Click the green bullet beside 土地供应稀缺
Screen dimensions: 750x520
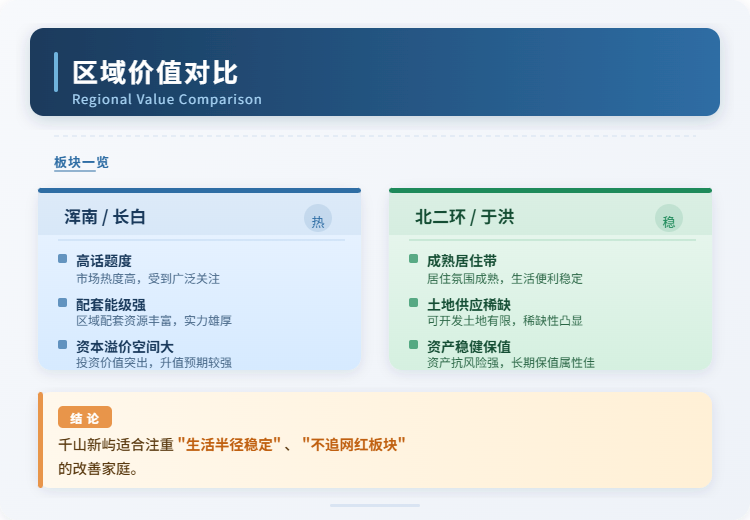point(414,302)
